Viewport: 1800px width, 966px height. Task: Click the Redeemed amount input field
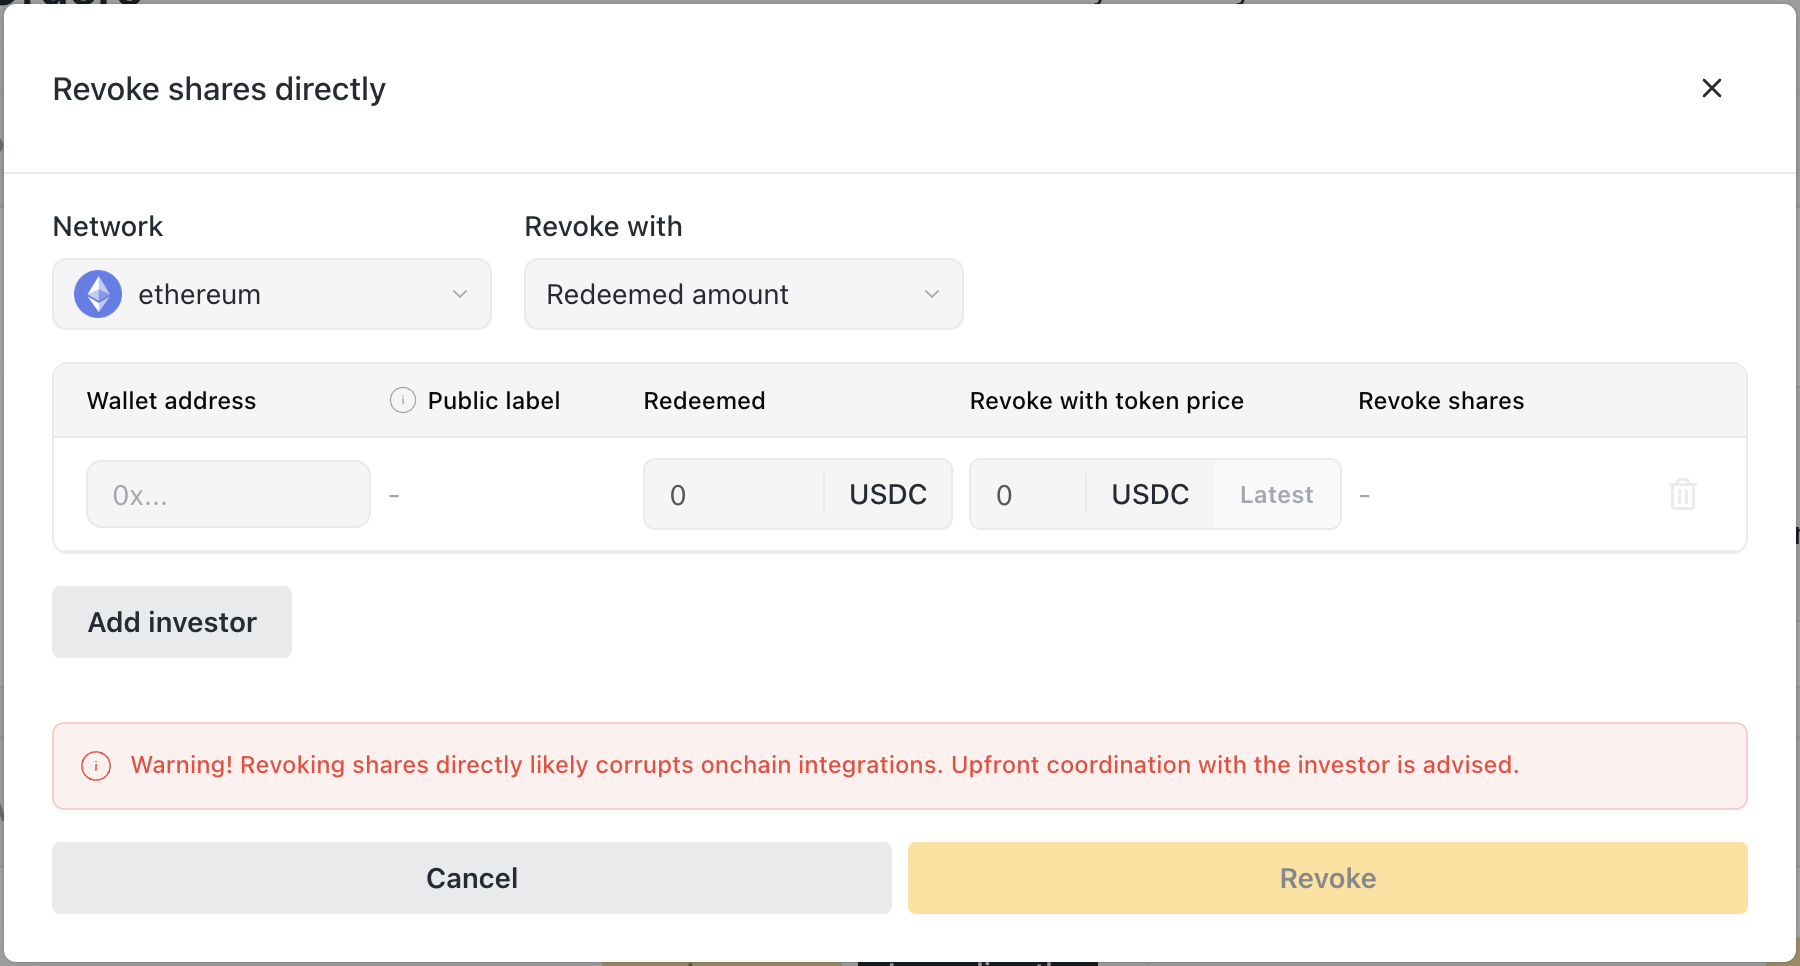click(734, 494)
